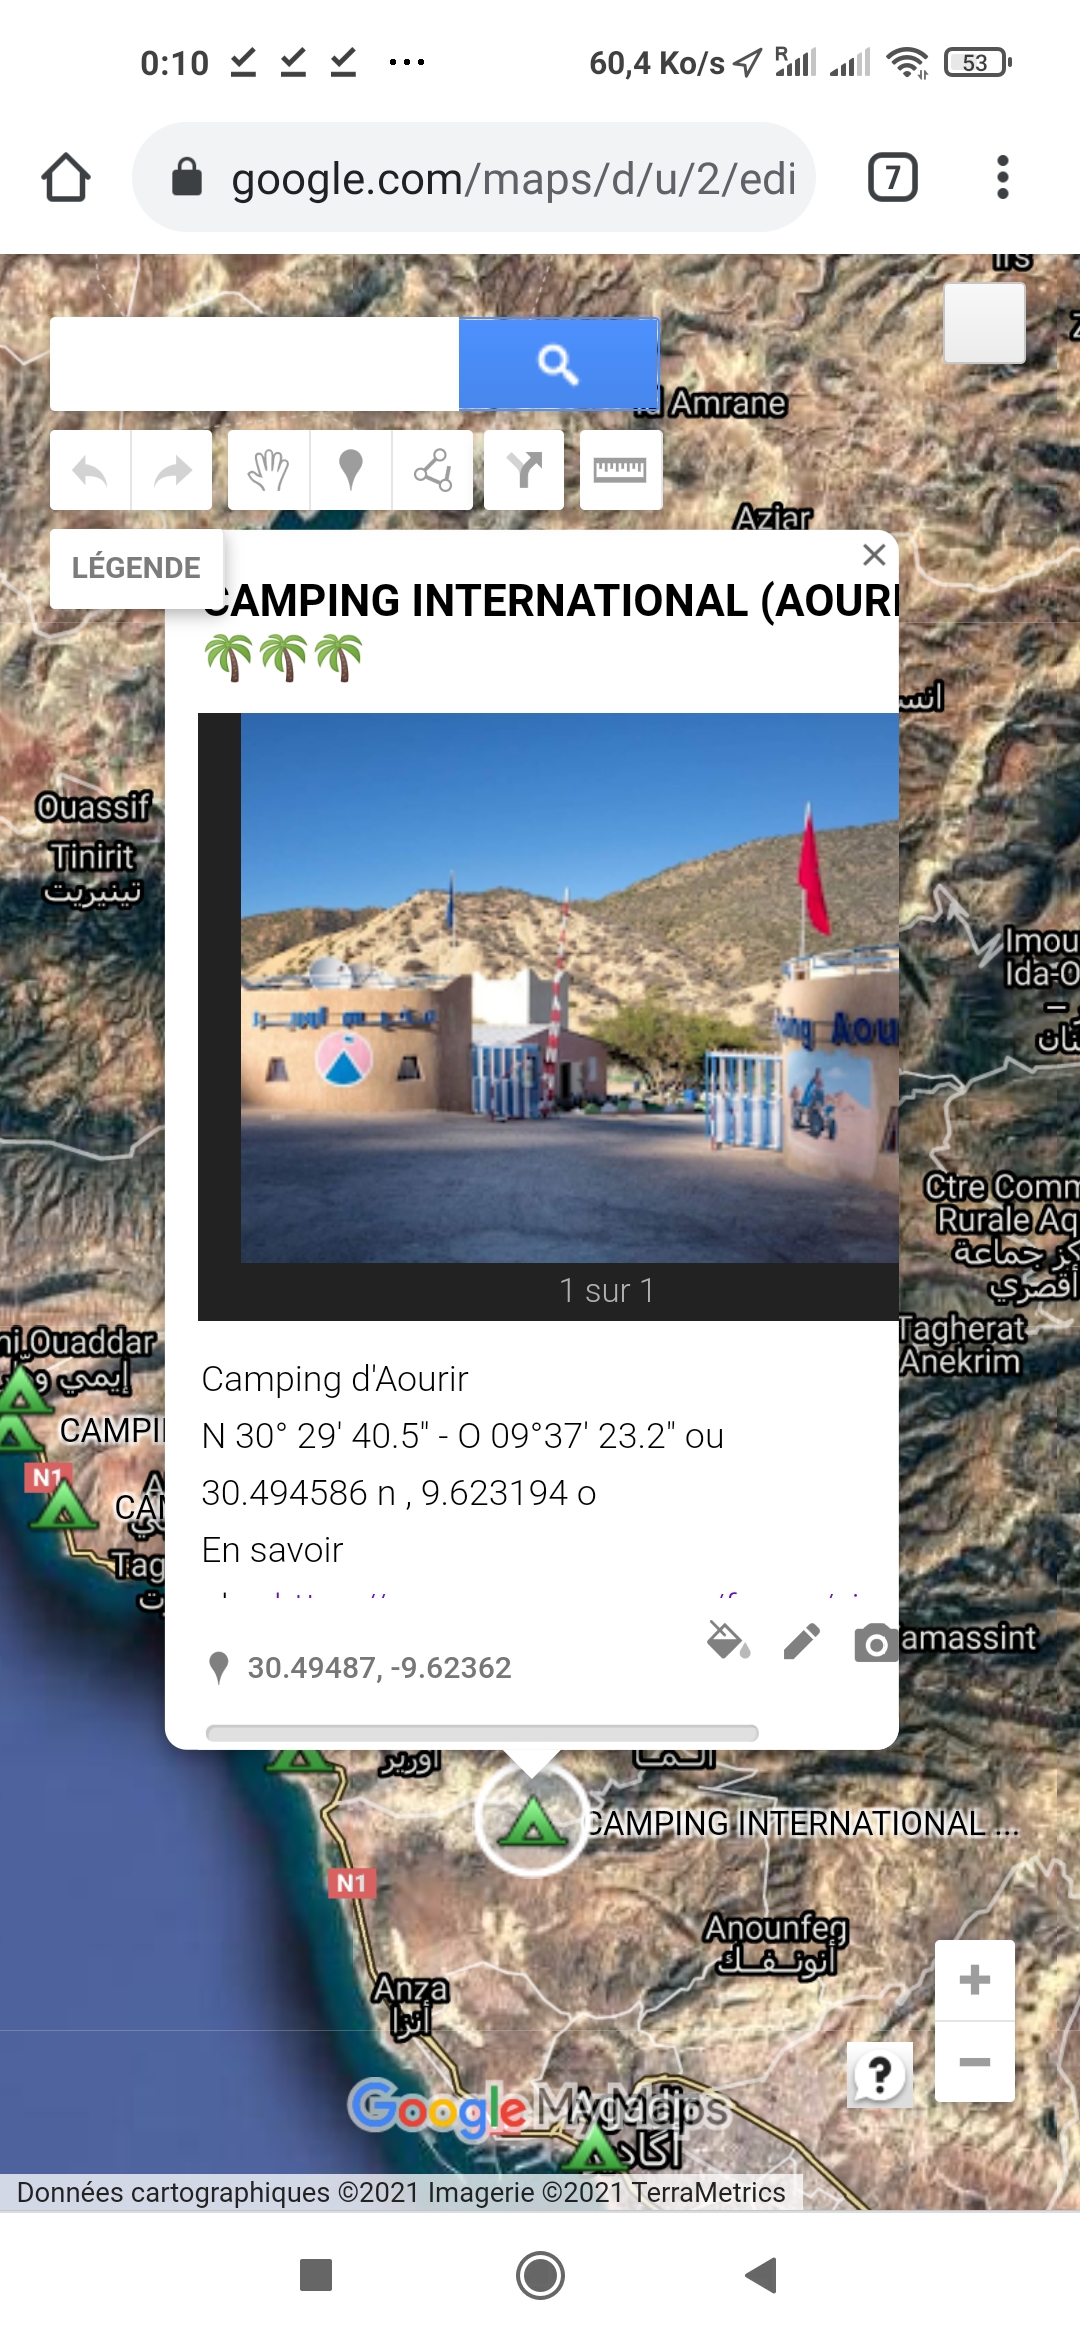Click the blue search button
Screen dimensions: 1080x2340
click(558, 364)
